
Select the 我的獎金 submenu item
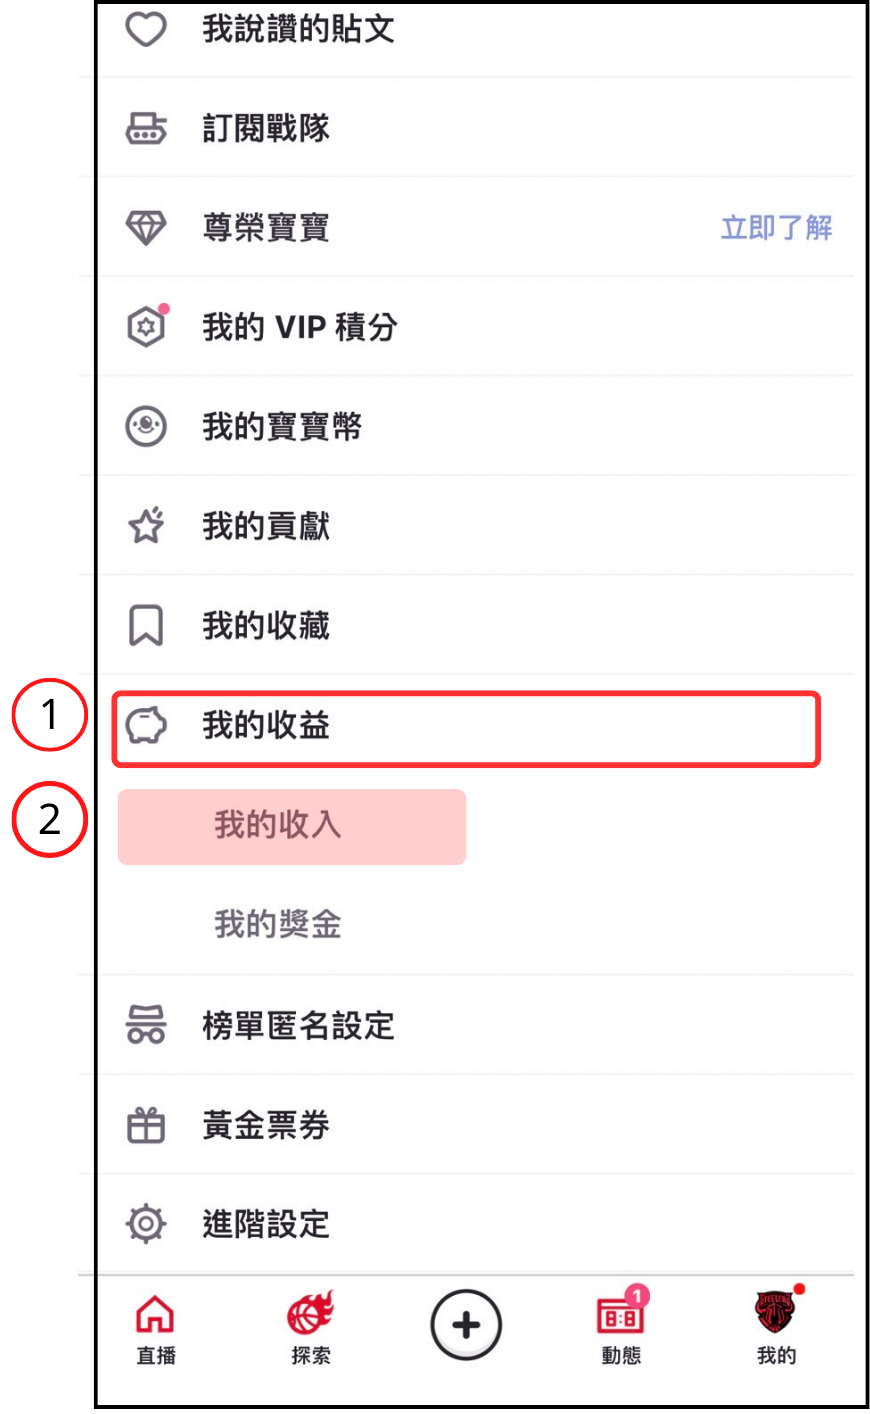[278, 925]
